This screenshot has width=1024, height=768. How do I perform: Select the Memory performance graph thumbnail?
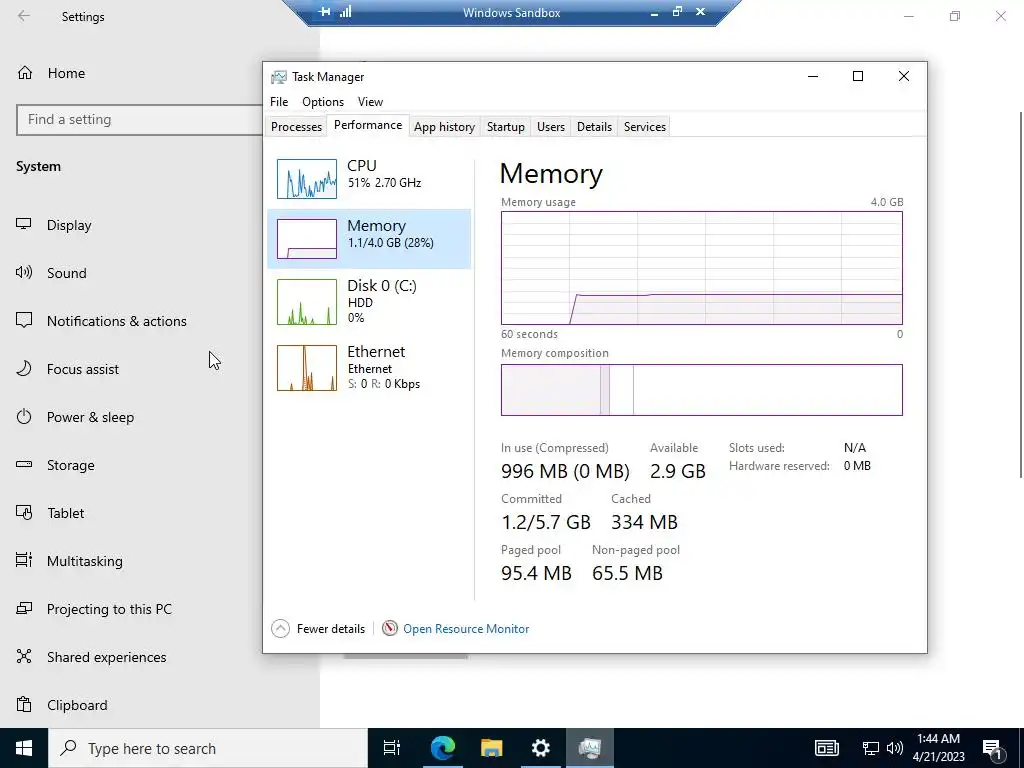[306, 239]
